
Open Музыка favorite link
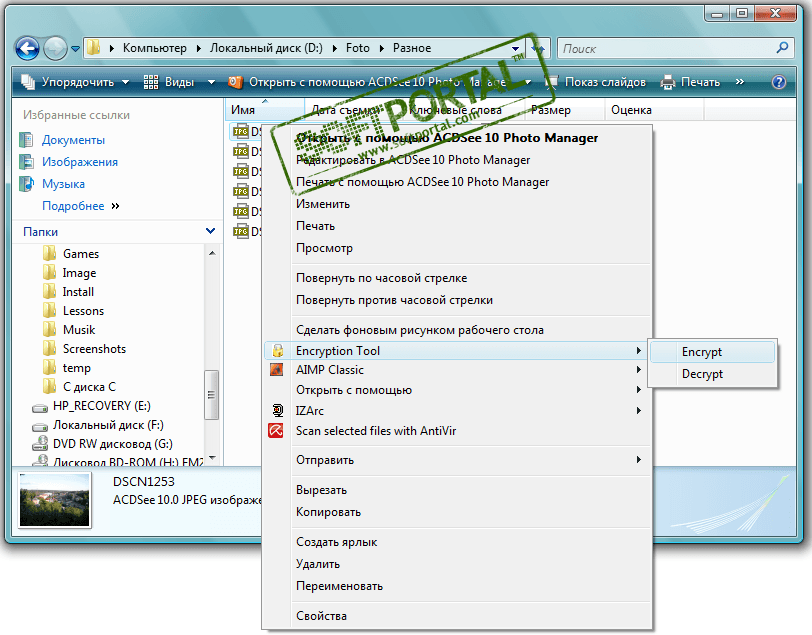(x=63, y=184)
